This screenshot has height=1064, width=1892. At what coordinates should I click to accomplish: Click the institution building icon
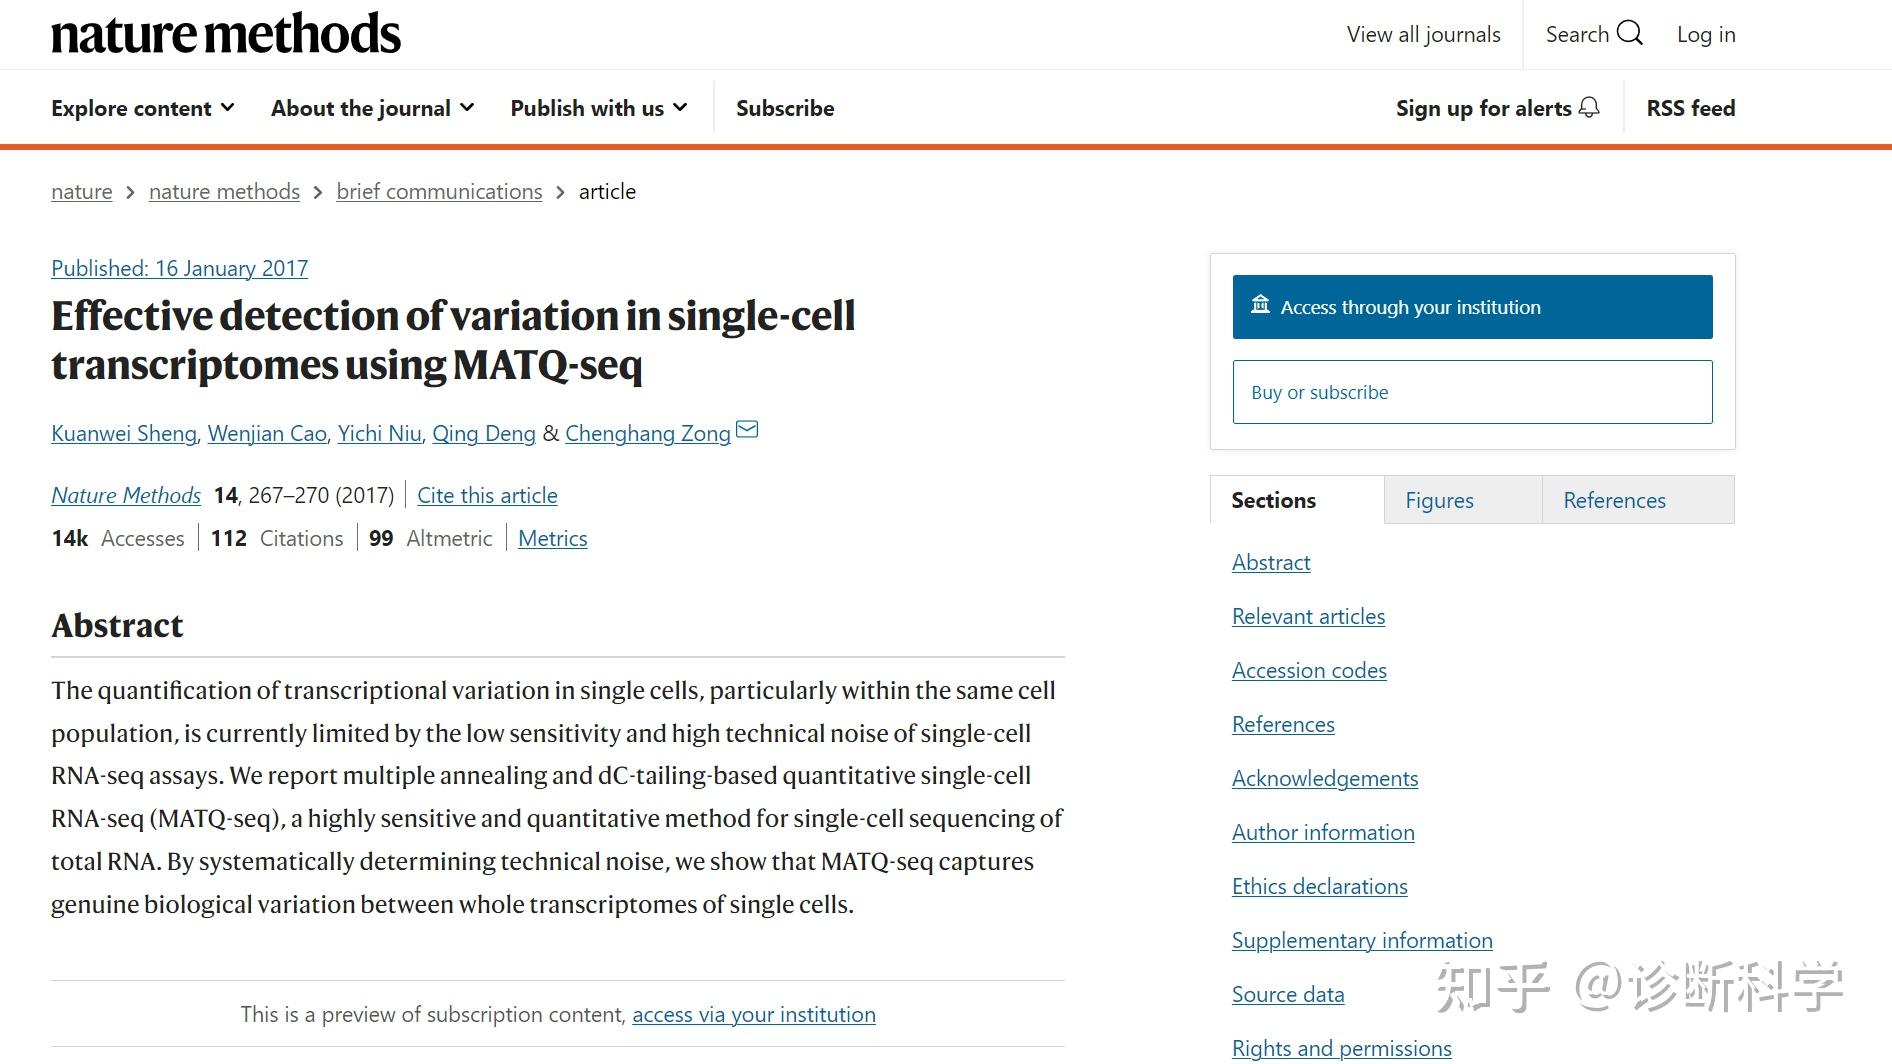(1261, 305)
